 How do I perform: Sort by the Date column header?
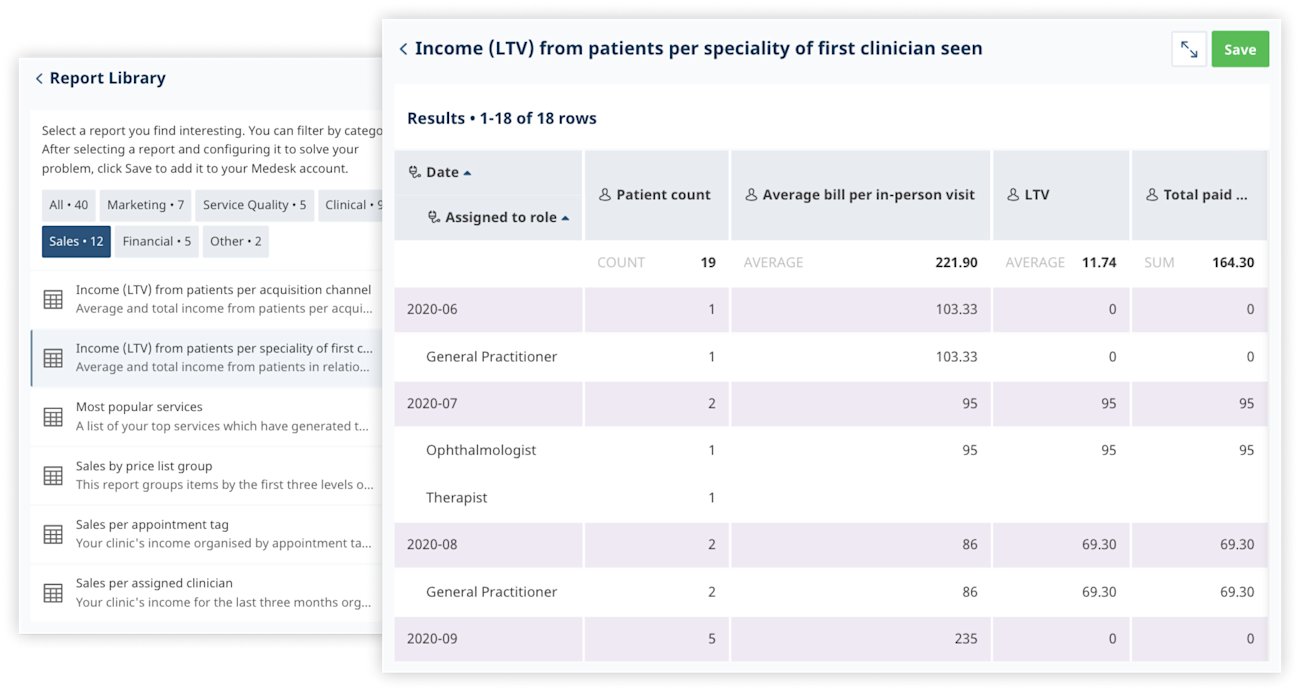(442, 172)
